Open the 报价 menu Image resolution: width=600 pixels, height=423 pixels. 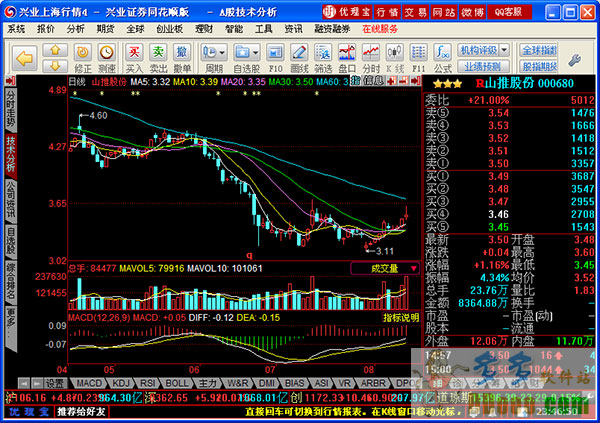(46, 29)
